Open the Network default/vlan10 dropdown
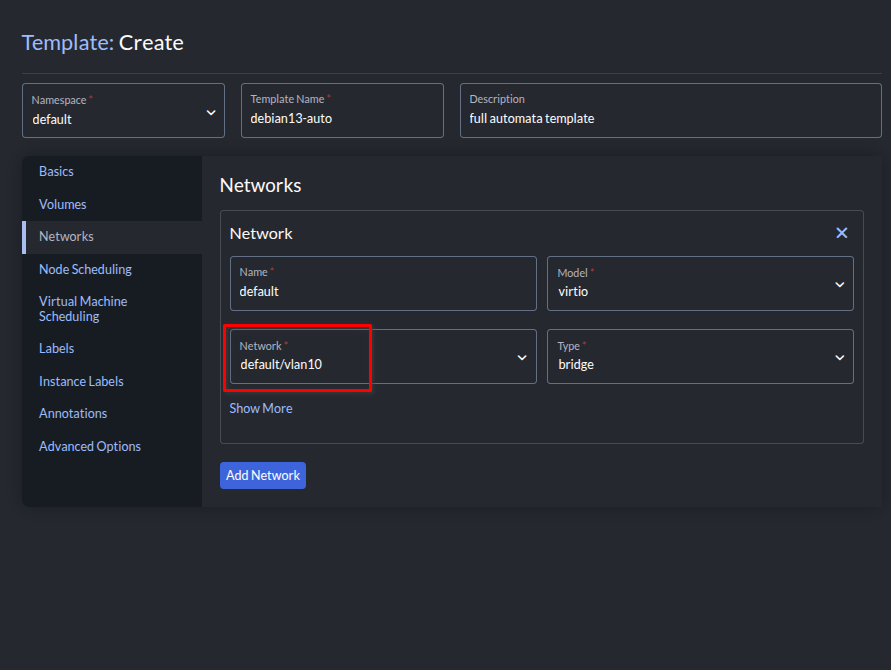The image size is (891, 670). click(x=382, y=357)
